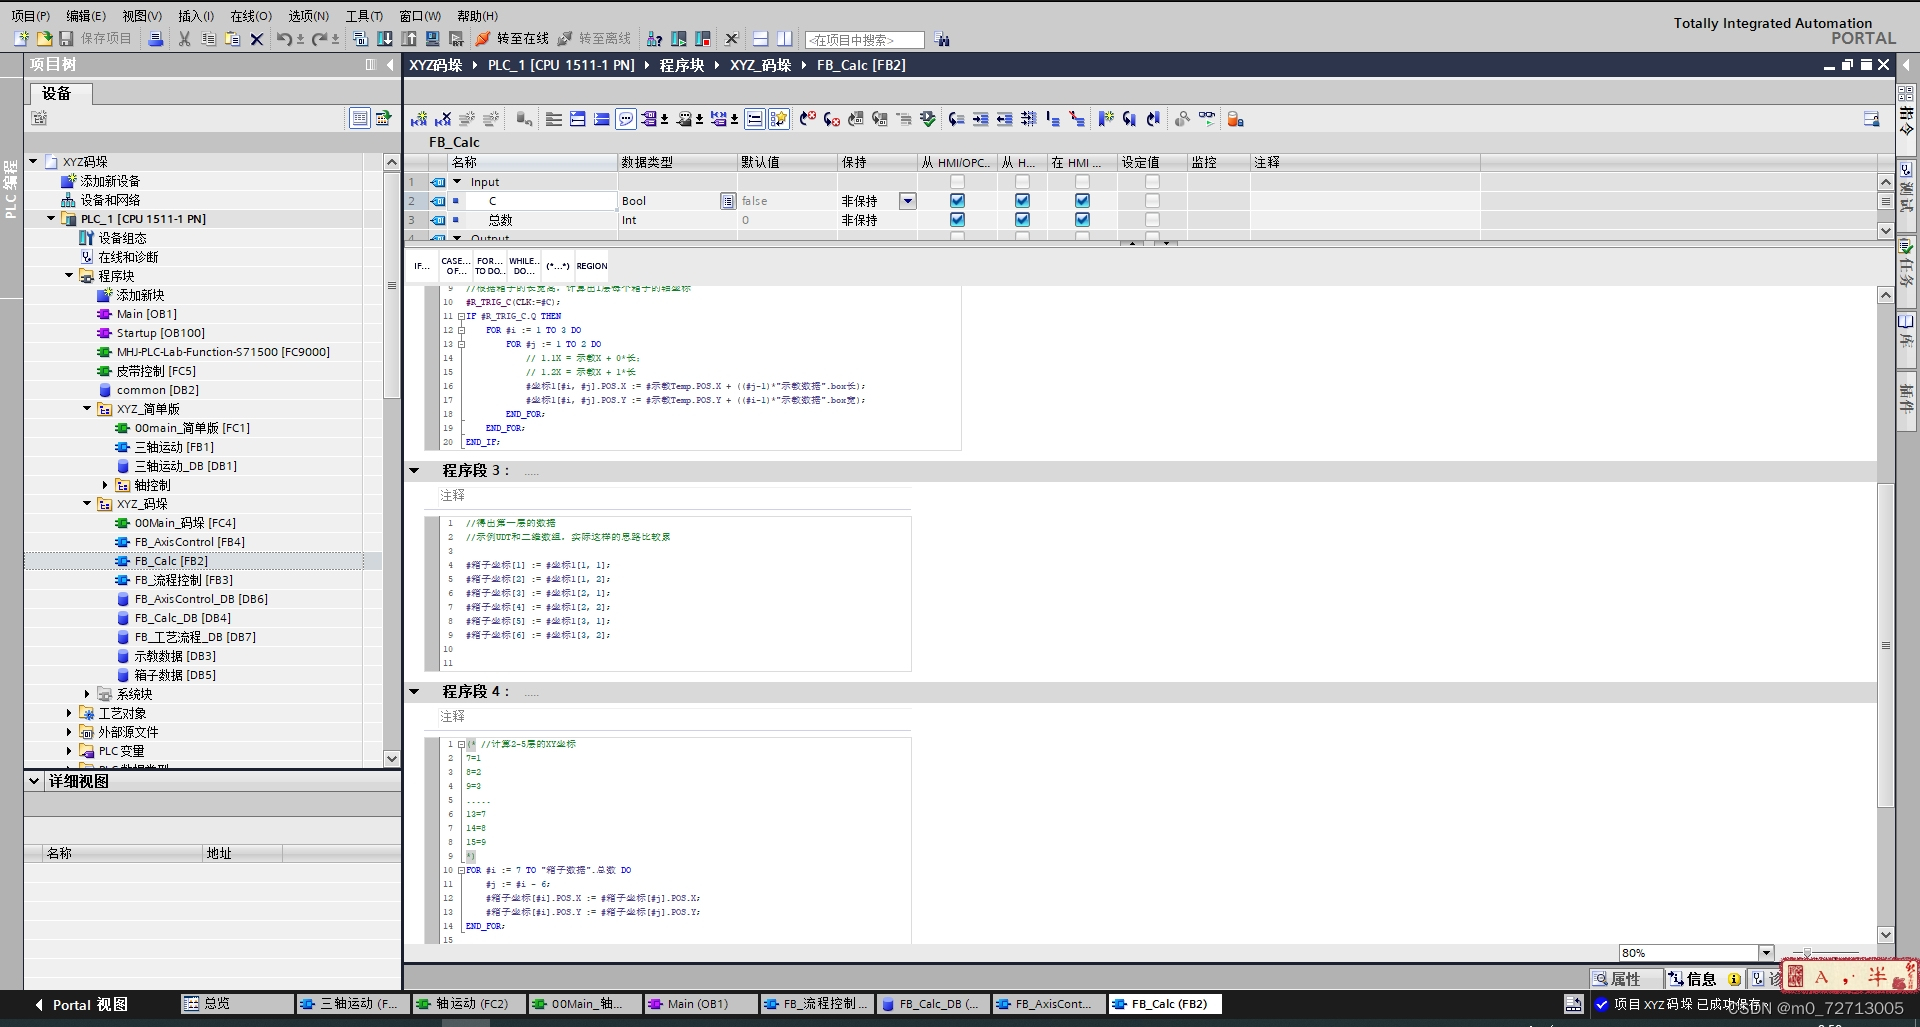Screen dimensions: 1920x1027
Task: Uncheck visible in HMI for 总数 row
Action: tap(1082, 220)
